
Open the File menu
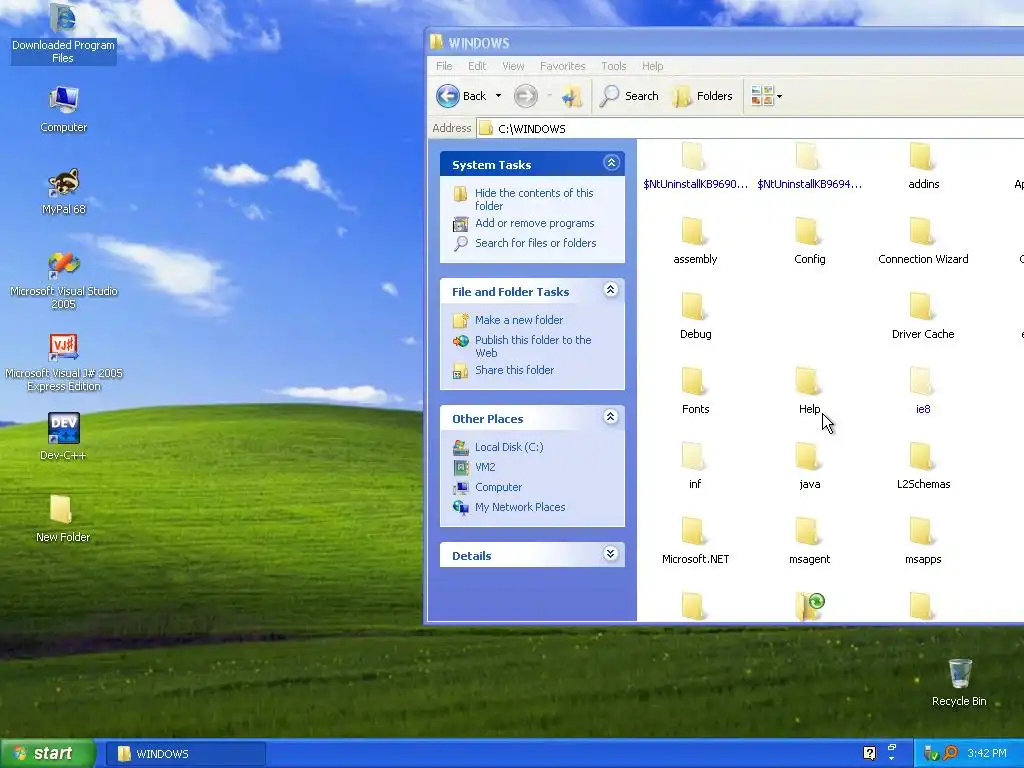pos(444,66)
